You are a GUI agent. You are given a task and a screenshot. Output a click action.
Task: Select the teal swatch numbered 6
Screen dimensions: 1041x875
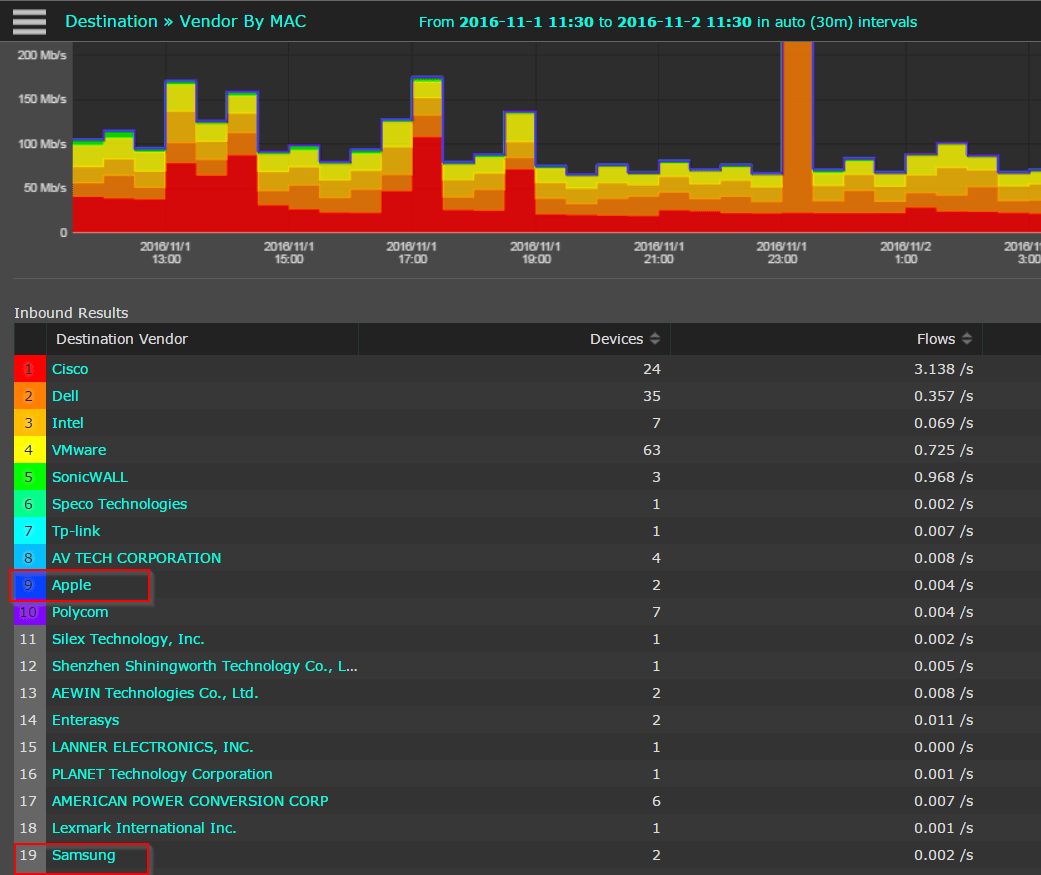tap(30, 504)
